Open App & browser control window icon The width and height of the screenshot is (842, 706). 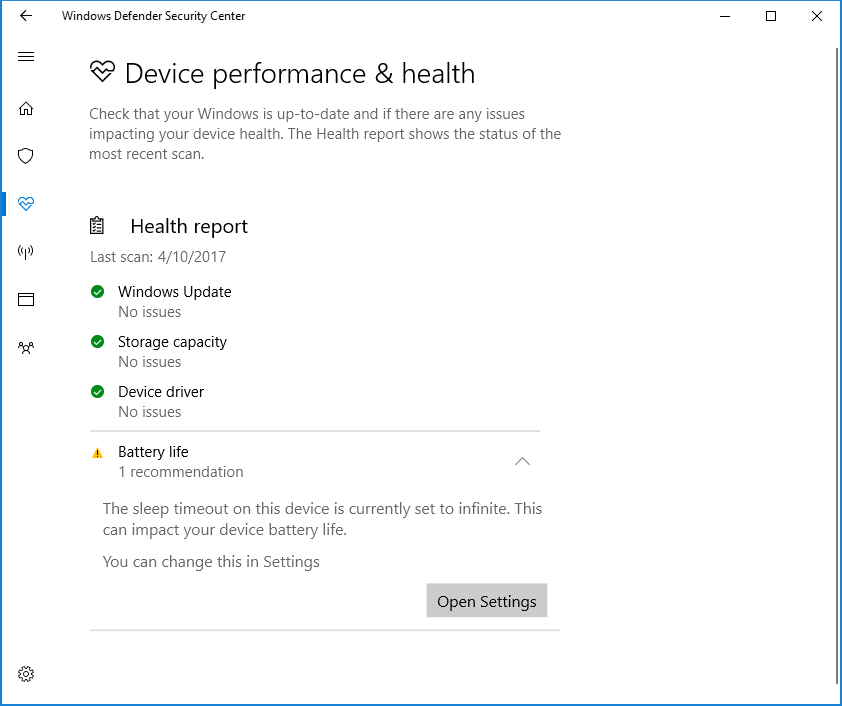coord(26,299)
